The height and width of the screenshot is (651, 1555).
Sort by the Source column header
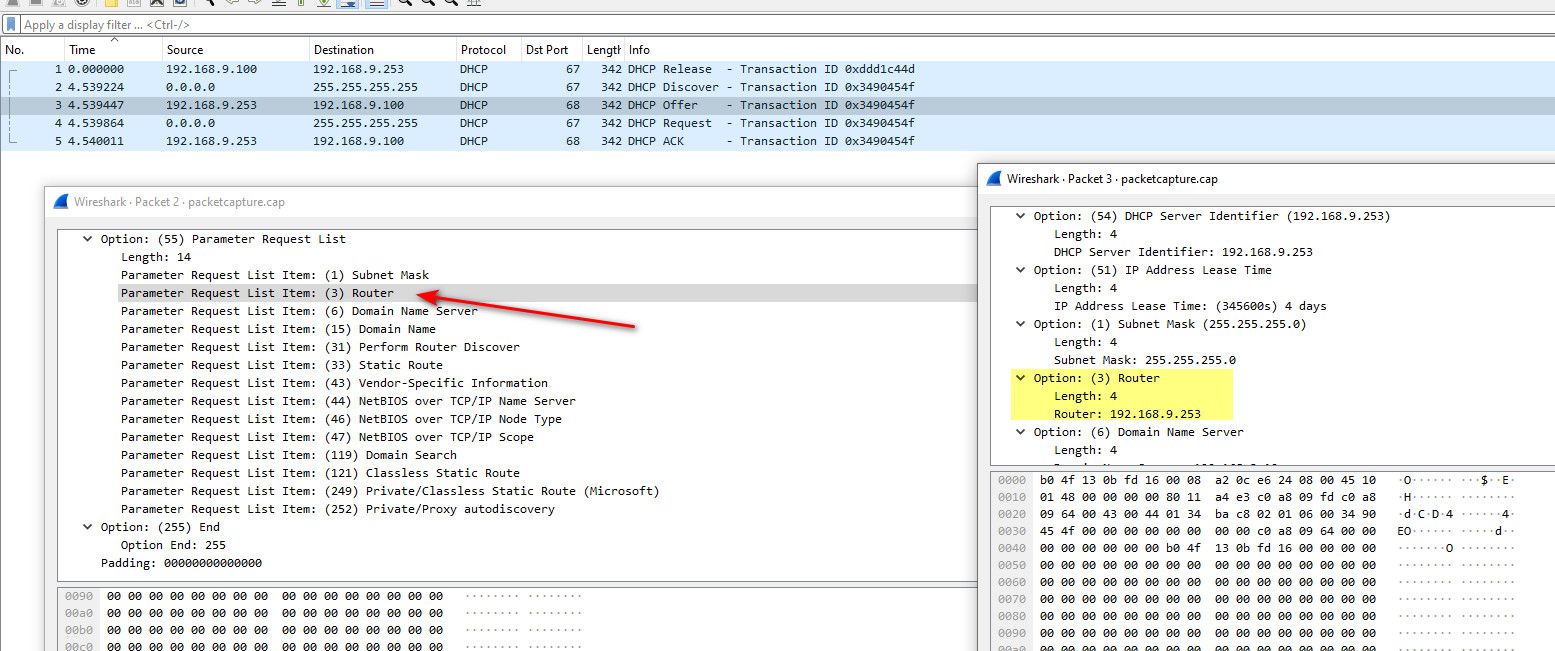click(x=235, y=50)
